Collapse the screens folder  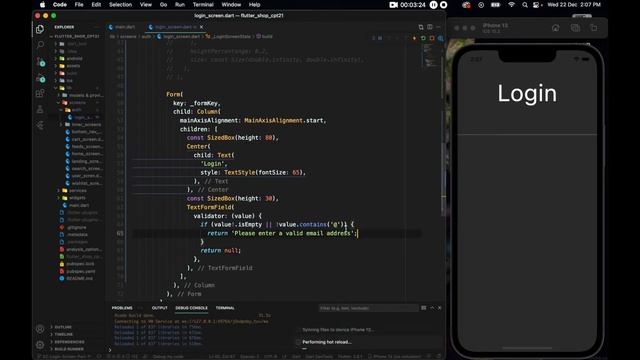tap(76, 102)
